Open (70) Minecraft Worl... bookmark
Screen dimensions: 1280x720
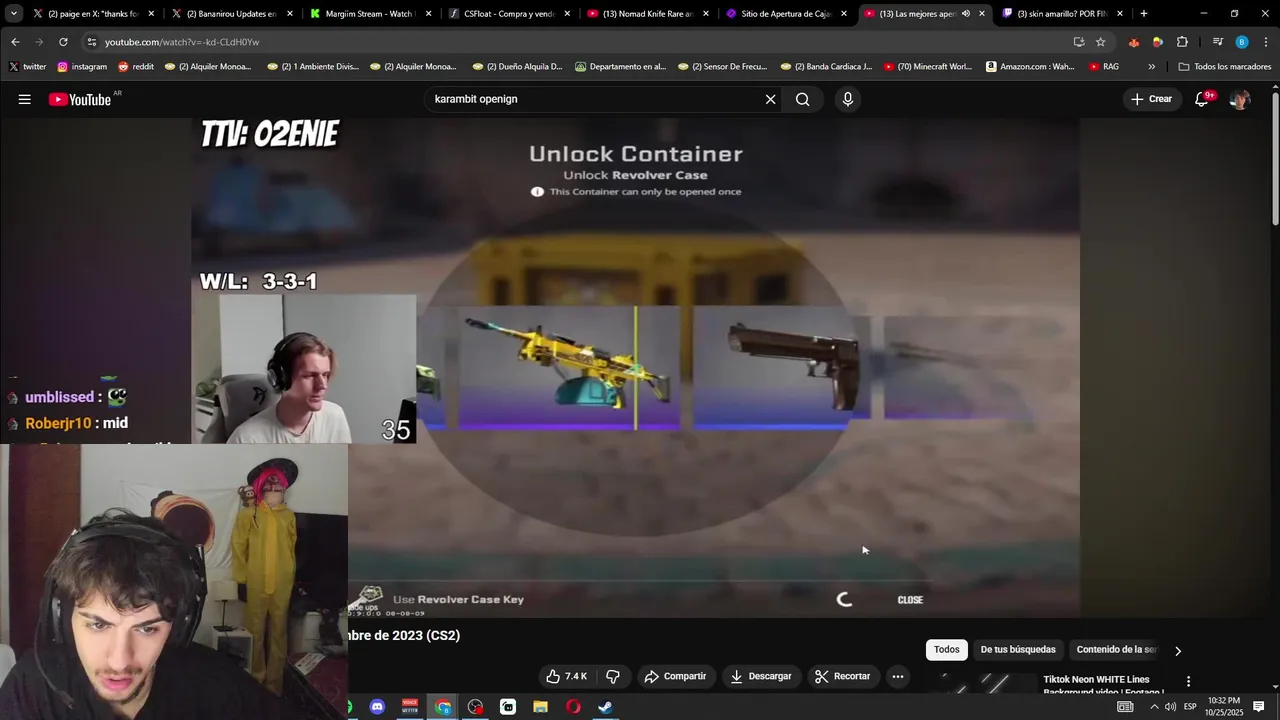pos(927,67)
